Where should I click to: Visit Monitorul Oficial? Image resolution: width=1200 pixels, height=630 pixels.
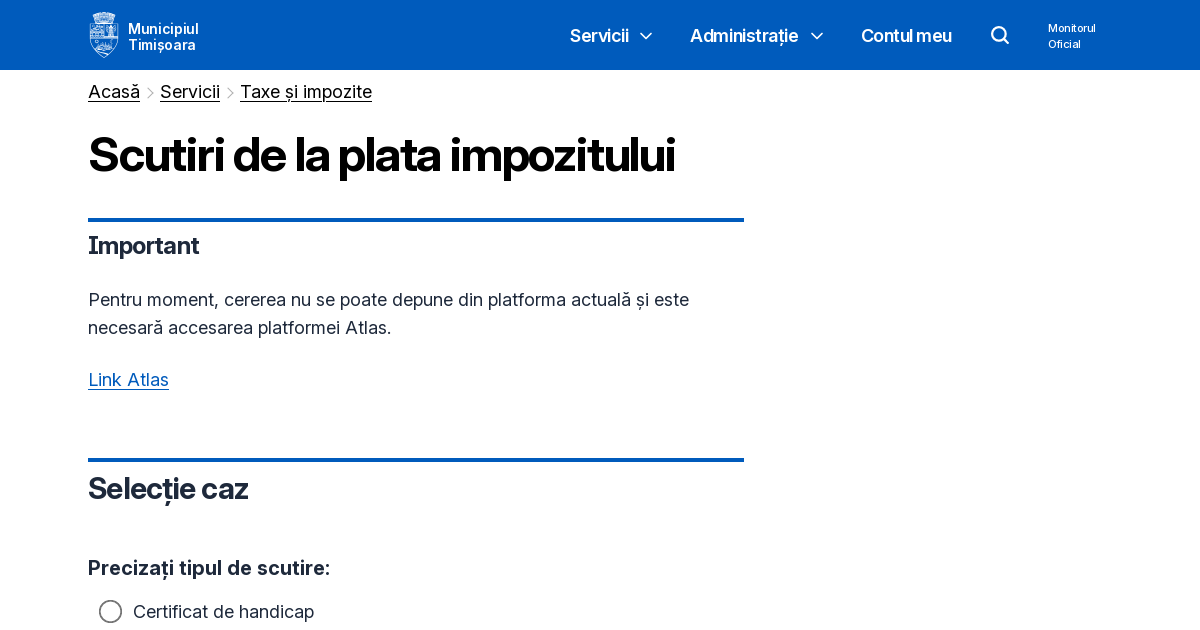pyautogui.click(x=1071, y=36)
